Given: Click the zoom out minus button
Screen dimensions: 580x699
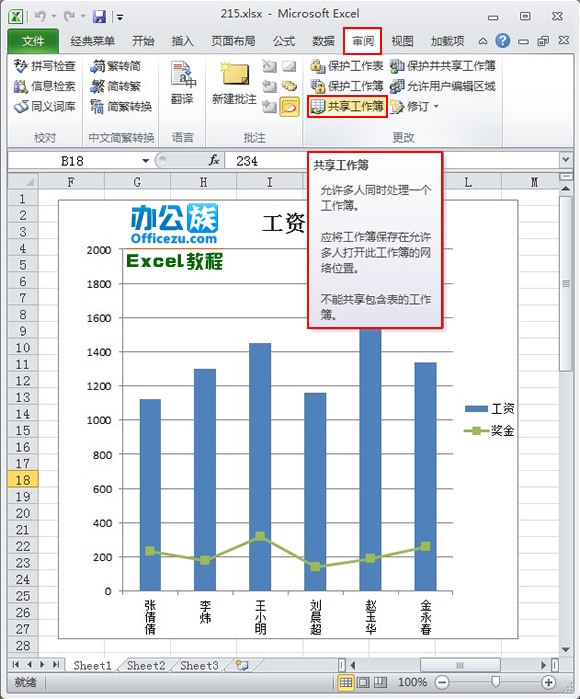Looking at the screenshot, I should [x=442, y=682].
